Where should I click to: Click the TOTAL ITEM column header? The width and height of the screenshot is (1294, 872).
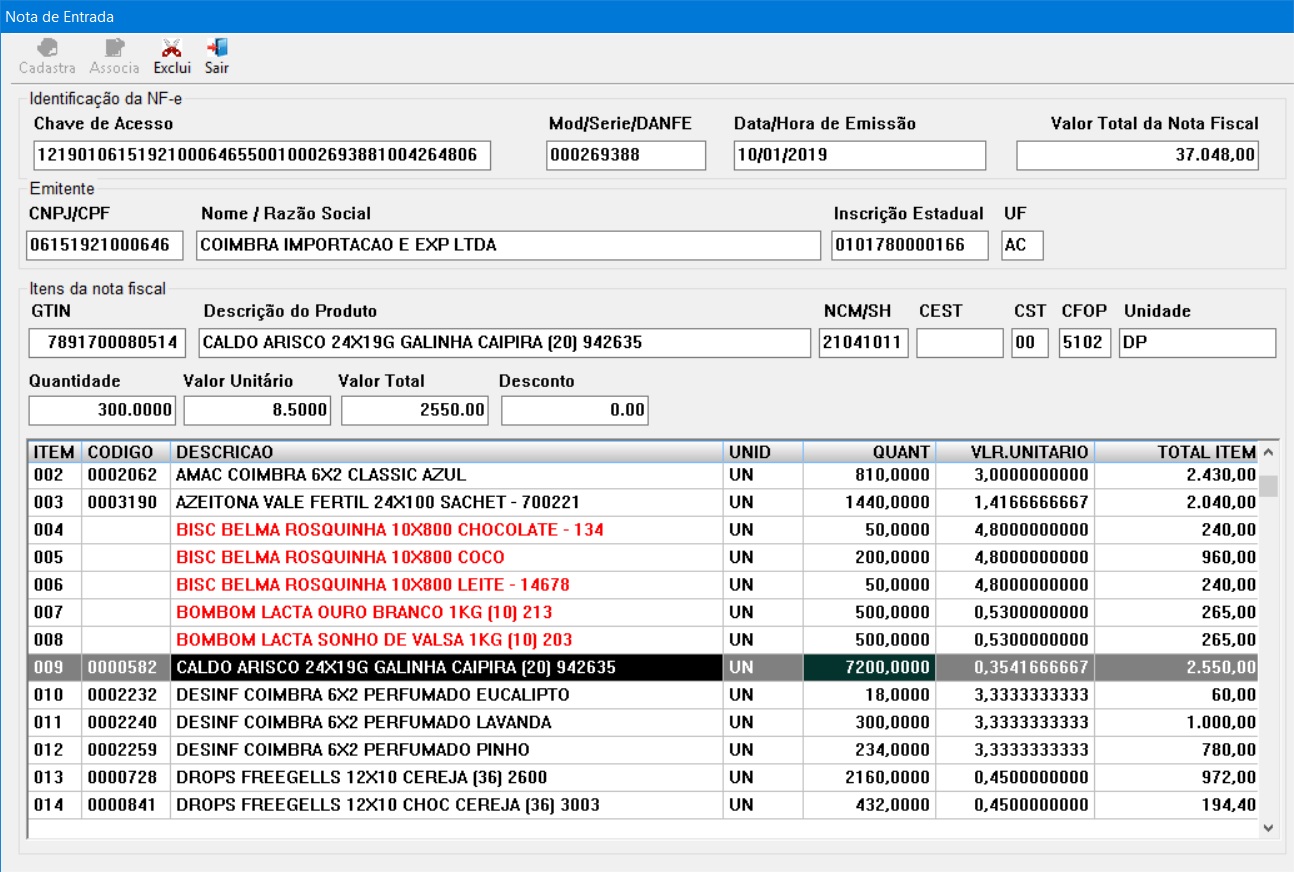[1176, 452]
